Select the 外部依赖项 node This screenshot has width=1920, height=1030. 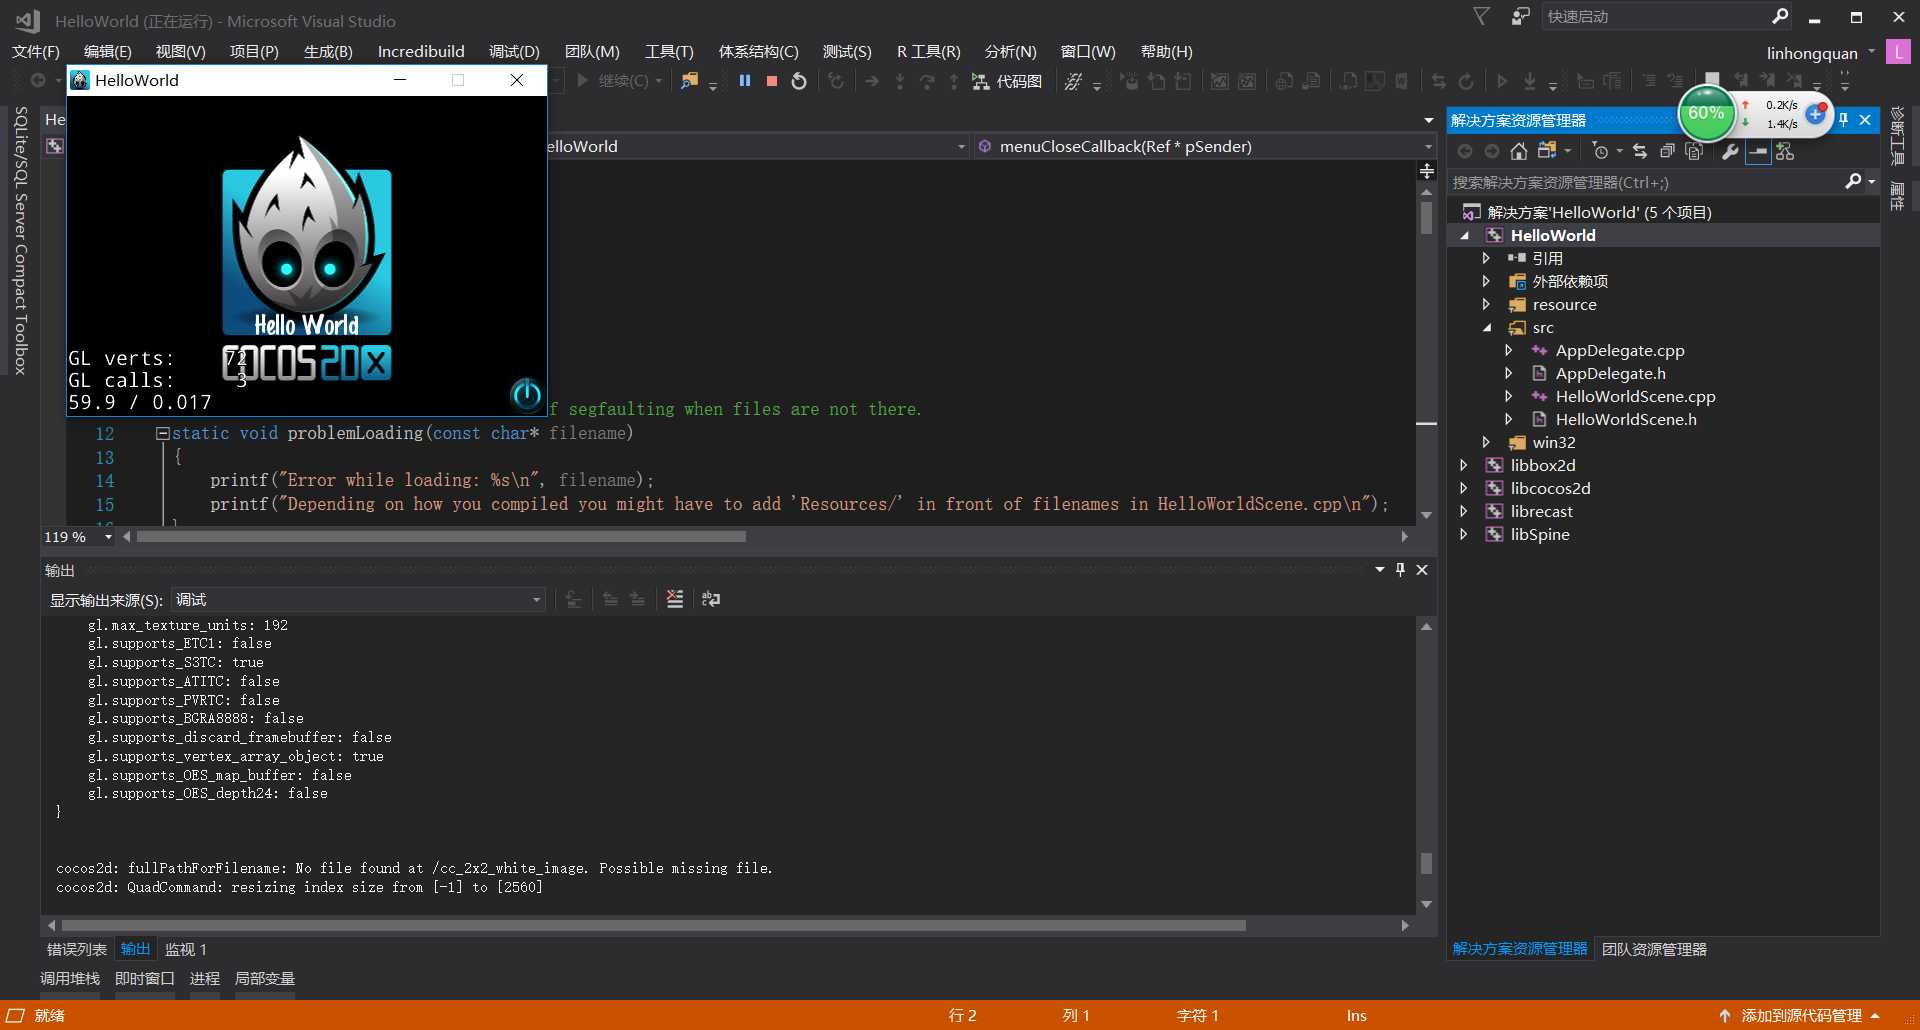tap(1570, 281)
